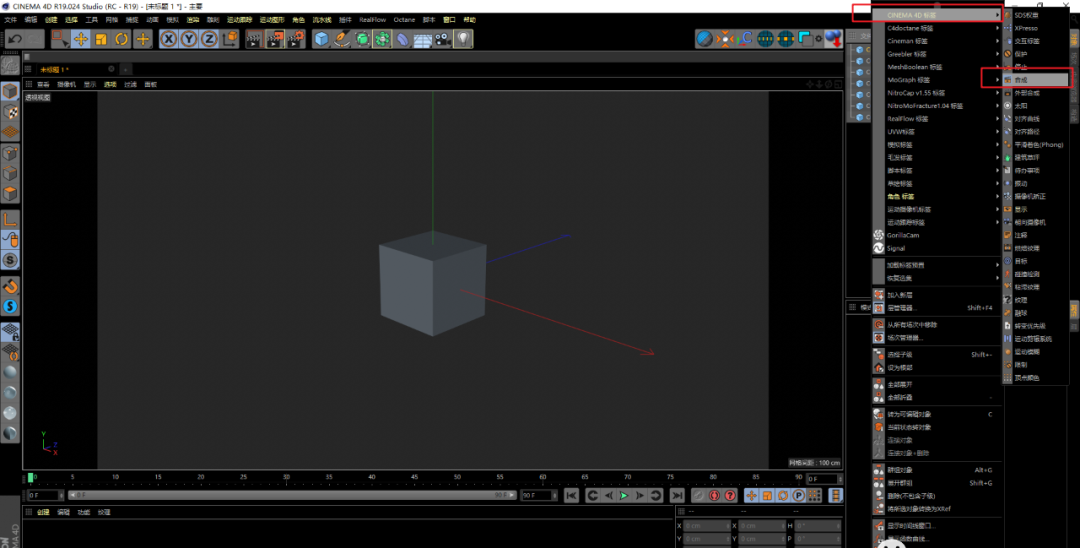Screen dimensions: 1080x548
Task: Click 层管理器... layer manager entry
Action: click(x=936, y=308)
